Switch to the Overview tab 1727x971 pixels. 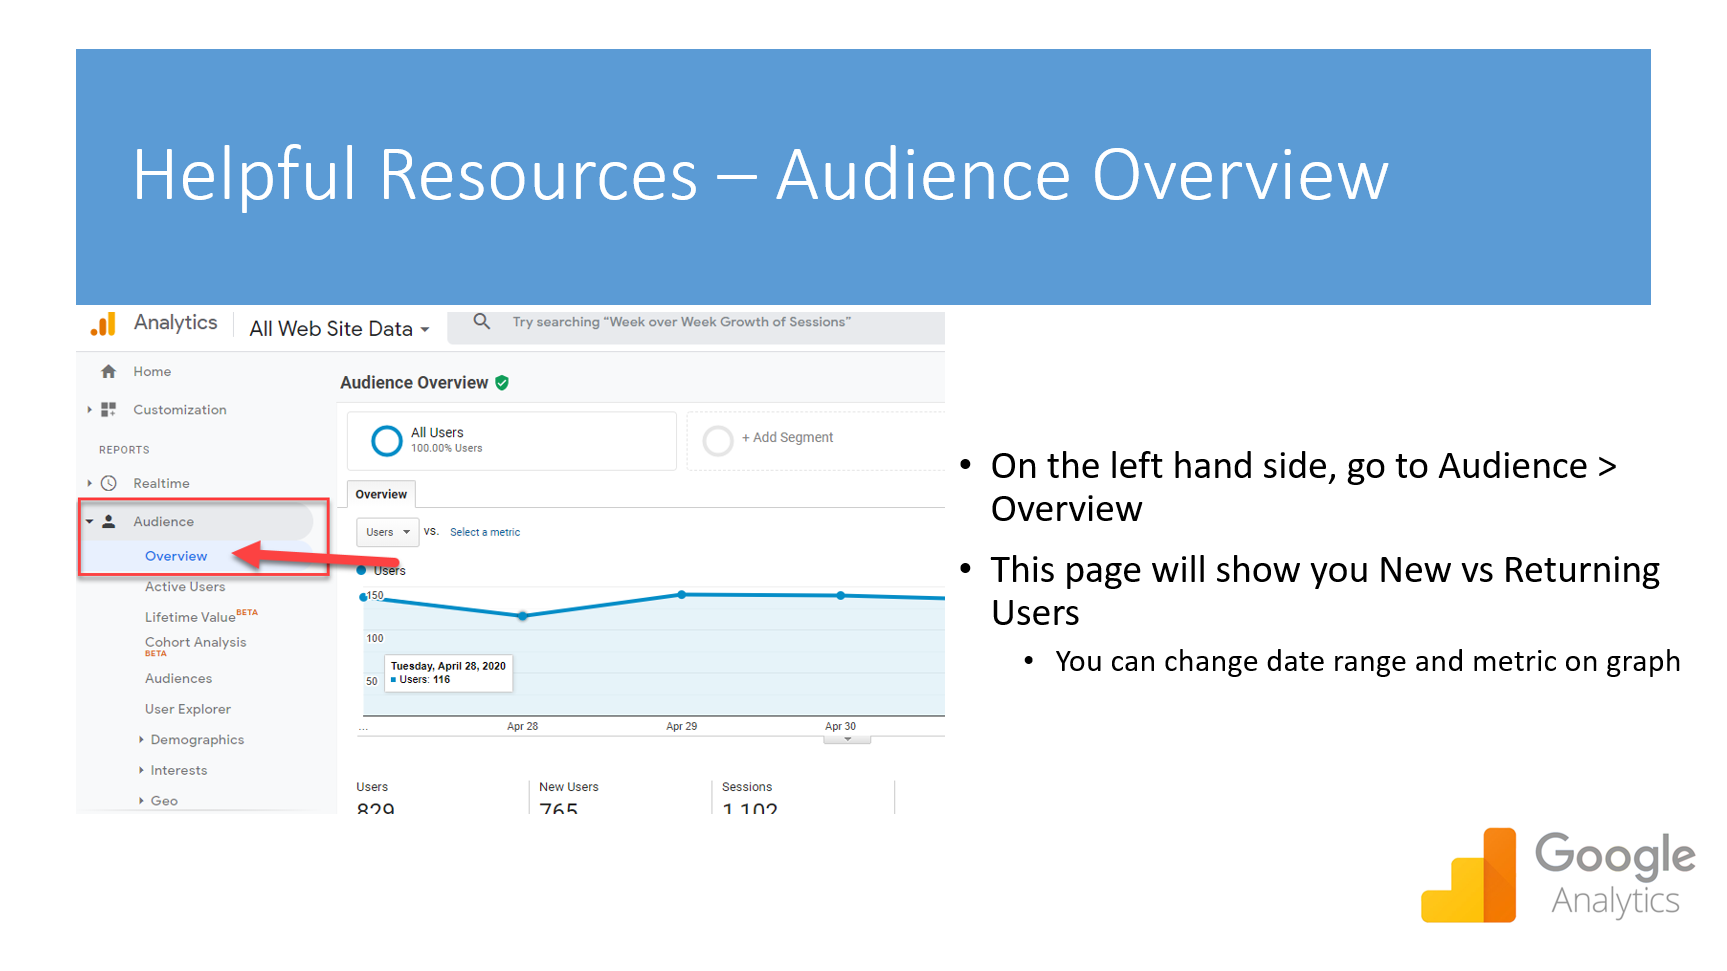381,494
